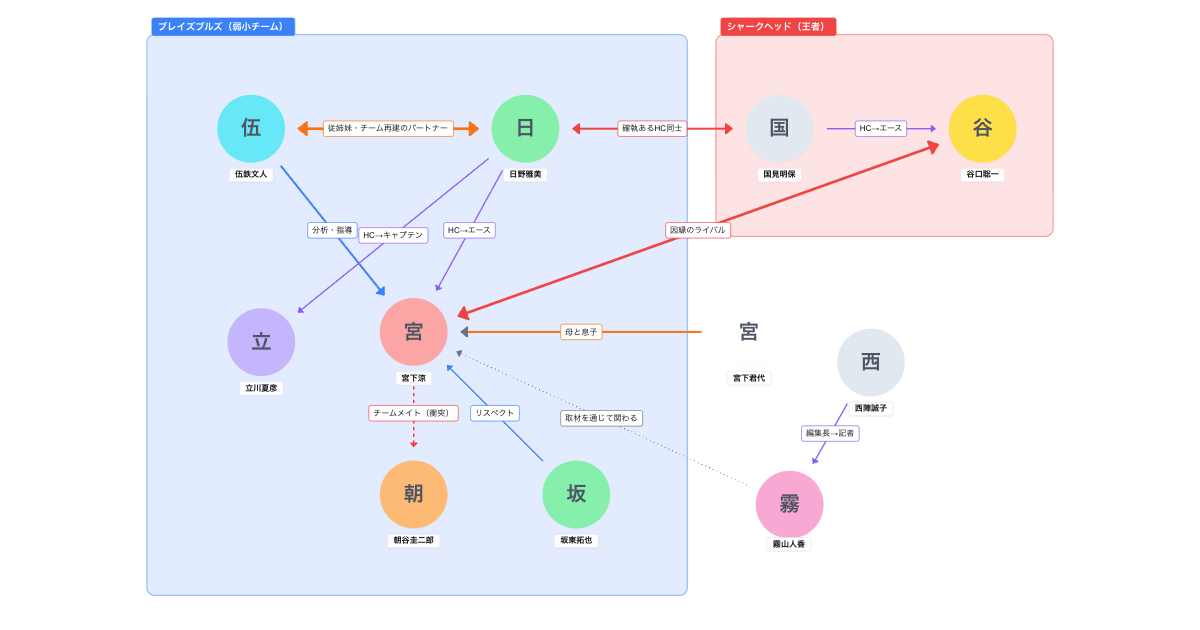Screen dimensions: 1200x630
Task: Select the 編集長→記者 edge label
Action: 830,433
